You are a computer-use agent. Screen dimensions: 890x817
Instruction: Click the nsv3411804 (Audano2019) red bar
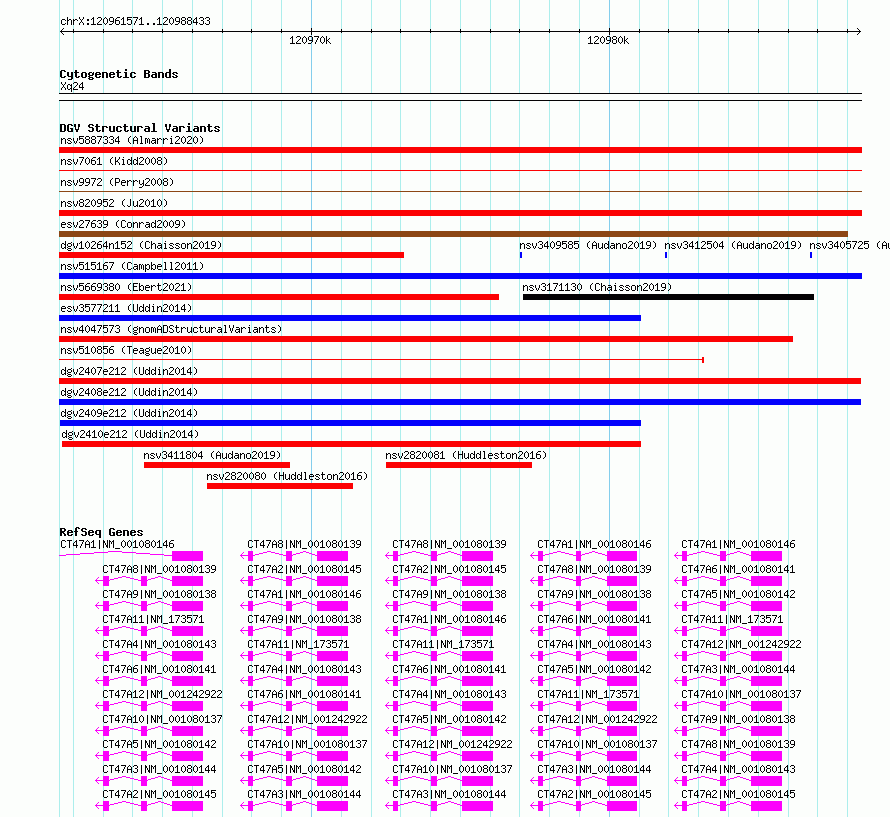pyautogui.click(x=217, y=465)
